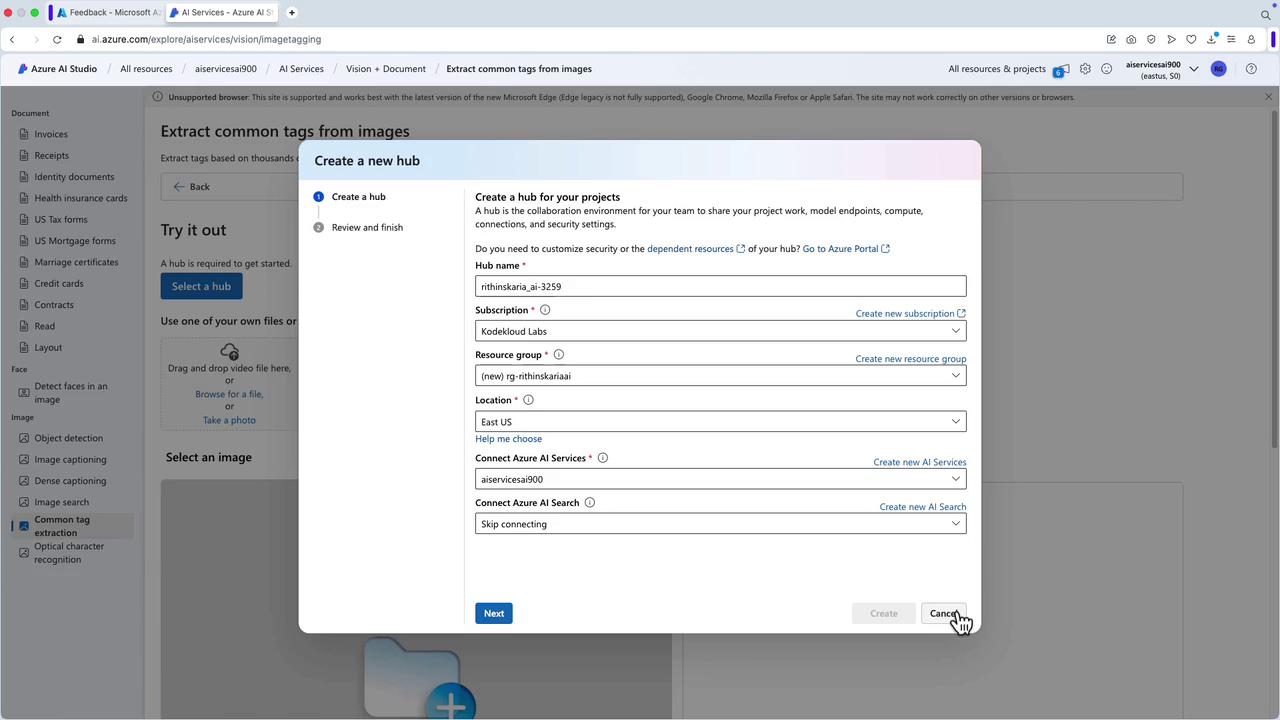Click the Hub name input field

[721, 287]
